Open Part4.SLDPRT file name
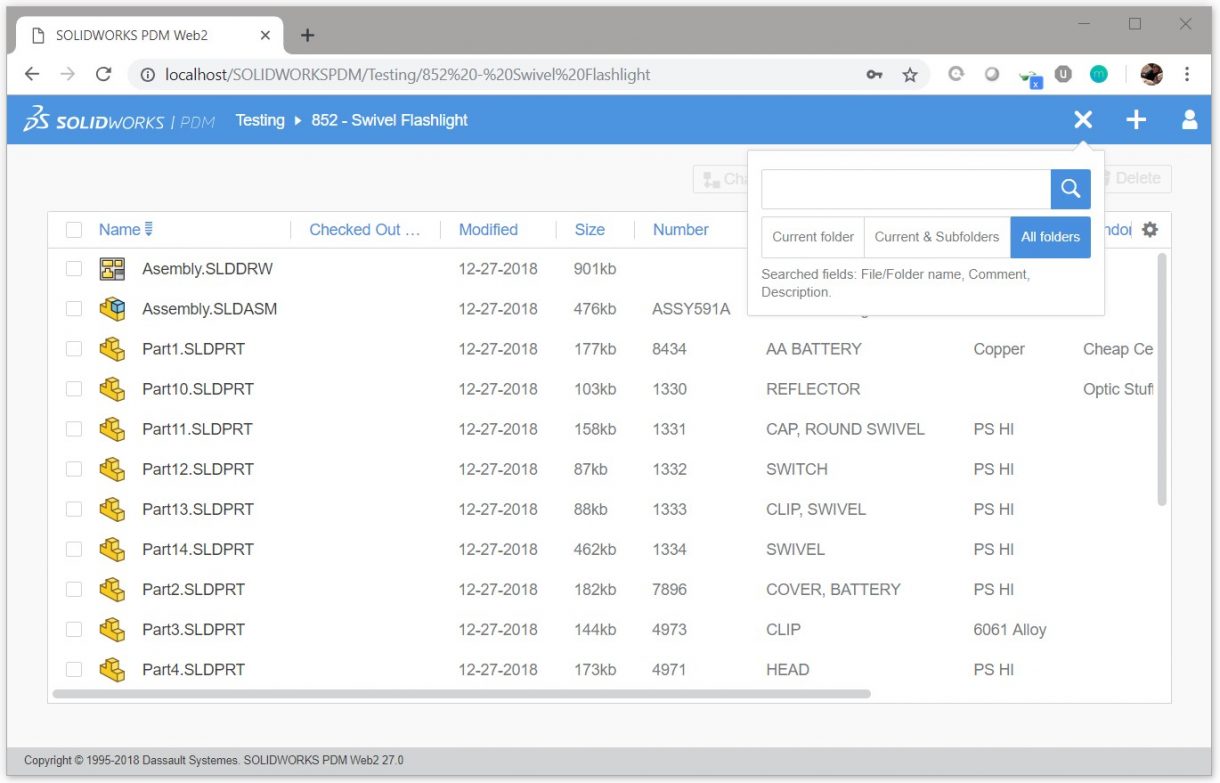Image resolution: width=1220 pixels, height=783 pixels. (193, 669)
